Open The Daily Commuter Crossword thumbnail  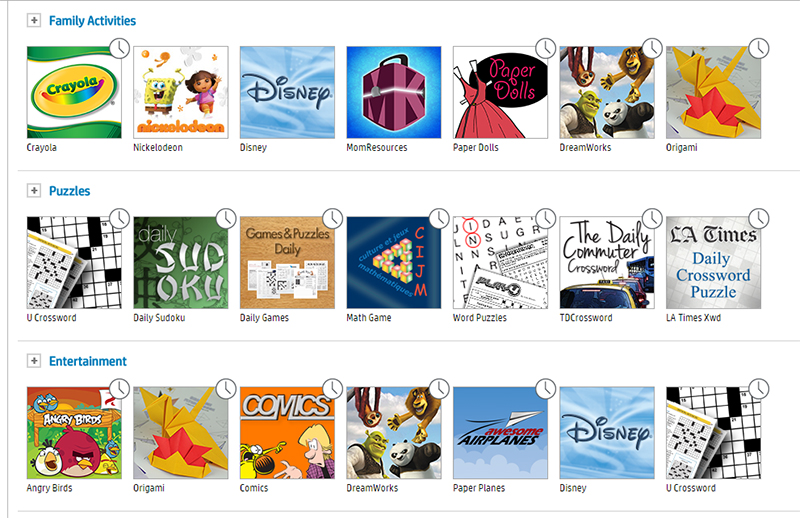[x=607, y=262]
